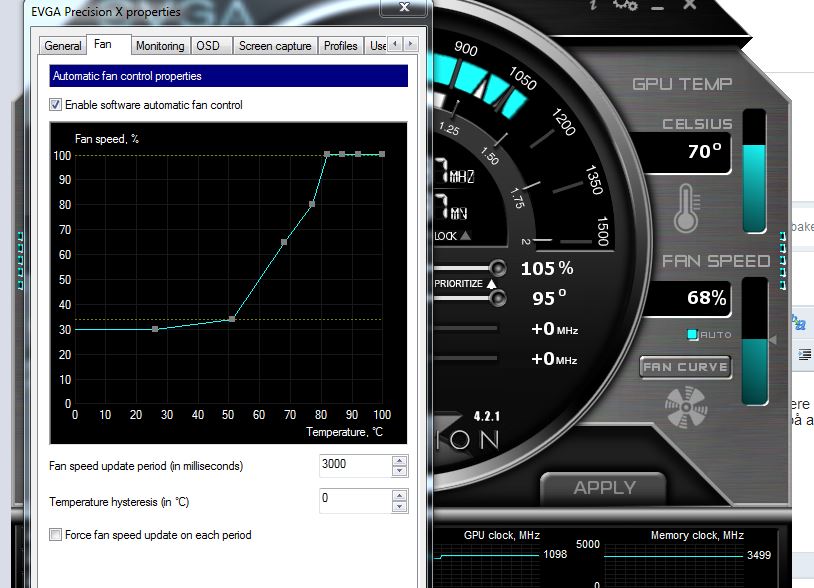
Task: Click the PRIORITIZE arrow toggle
Action: [x=491, y=284]
